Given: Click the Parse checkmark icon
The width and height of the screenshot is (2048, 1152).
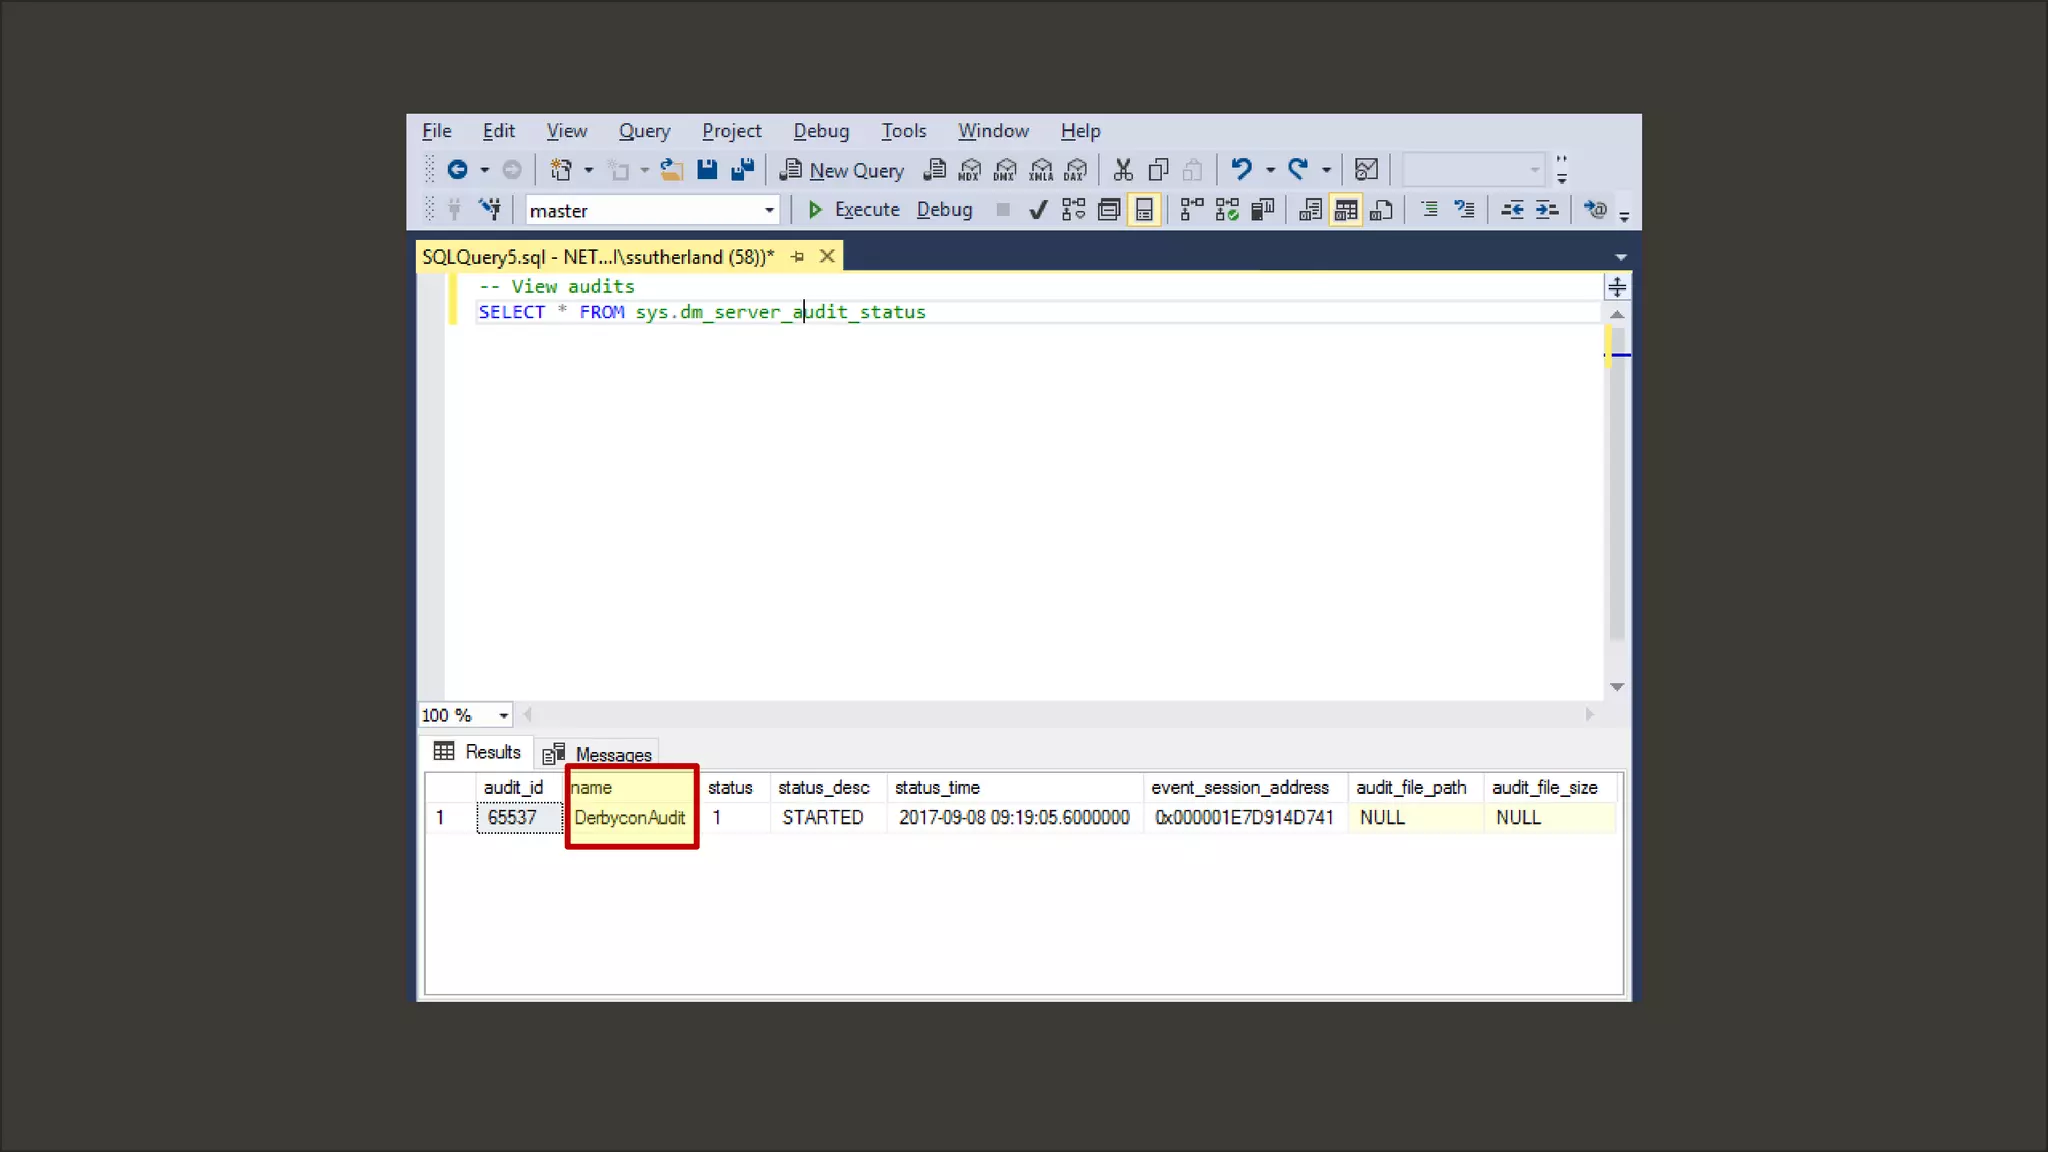Looking at the screenshot, I should [x=1038, y=210].
